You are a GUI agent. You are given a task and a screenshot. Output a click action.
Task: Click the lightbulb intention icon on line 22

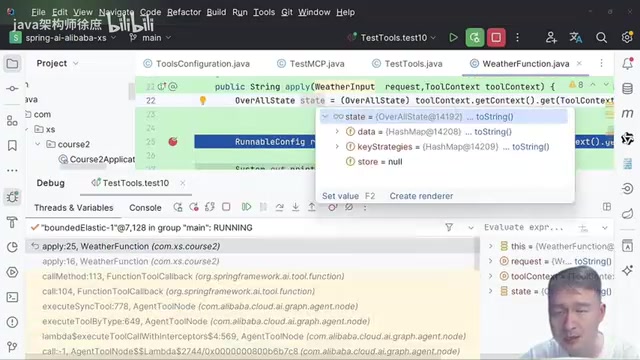(202, 100)
